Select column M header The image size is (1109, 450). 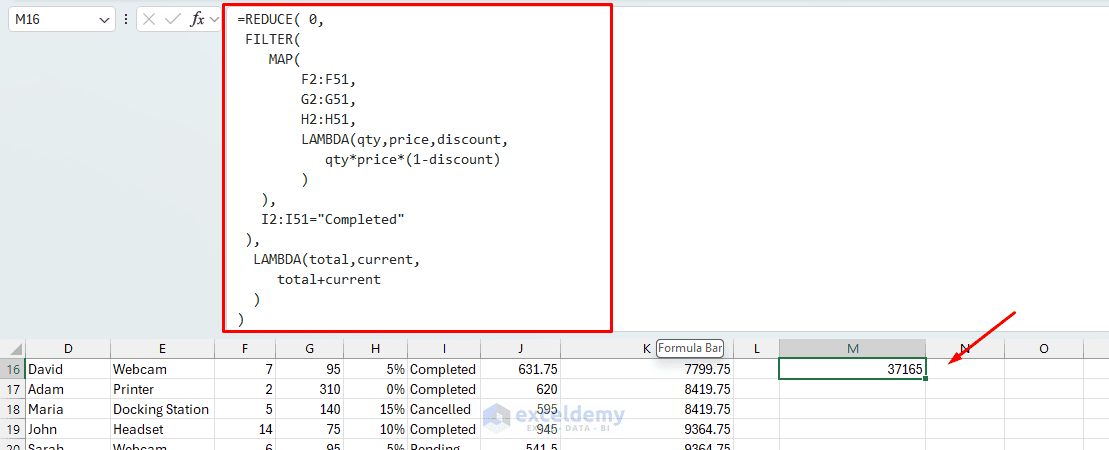(853, 348)
